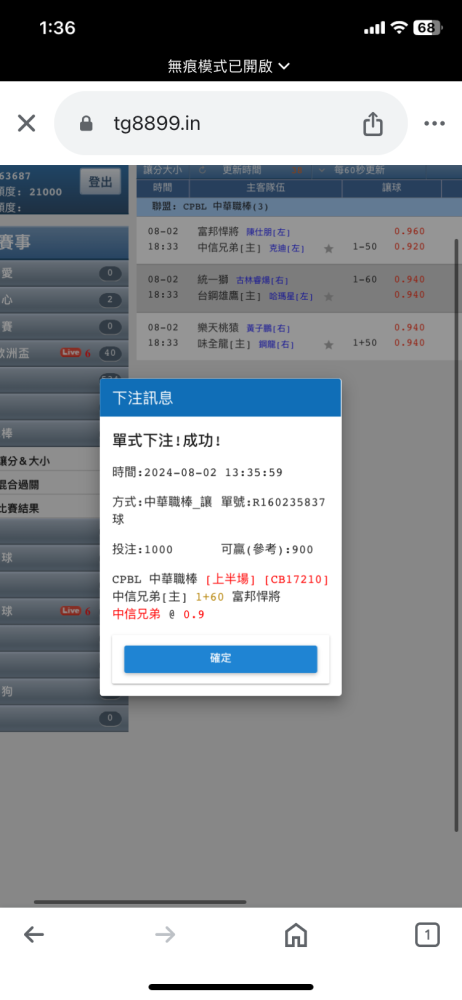Tap the home icon in bottom bar
Image resolution: width=462 pixels, height=1000 pixels.
[x=296, y=936]
